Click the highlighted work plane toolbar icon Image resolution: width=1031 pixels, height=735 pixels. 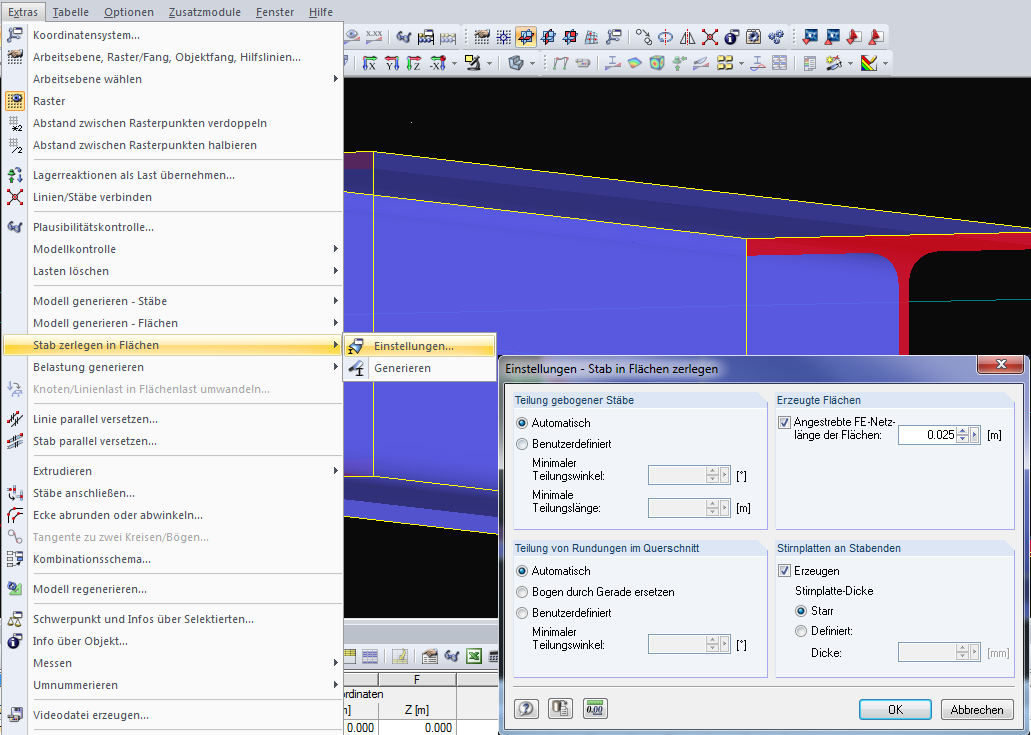click(525, 37)
